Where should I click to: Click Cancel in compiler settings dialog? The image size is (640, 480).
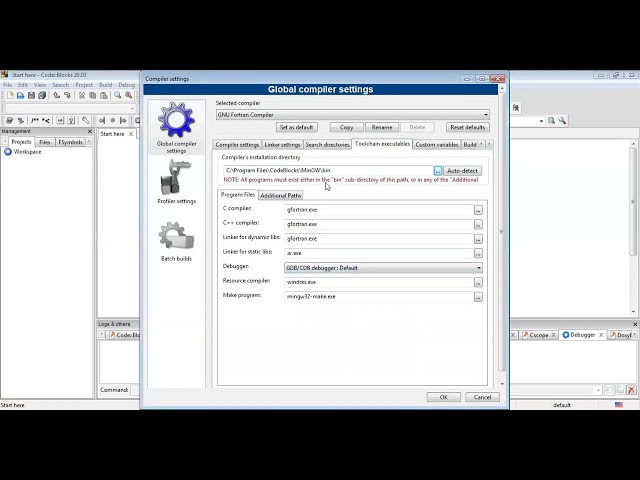point(482,397)
